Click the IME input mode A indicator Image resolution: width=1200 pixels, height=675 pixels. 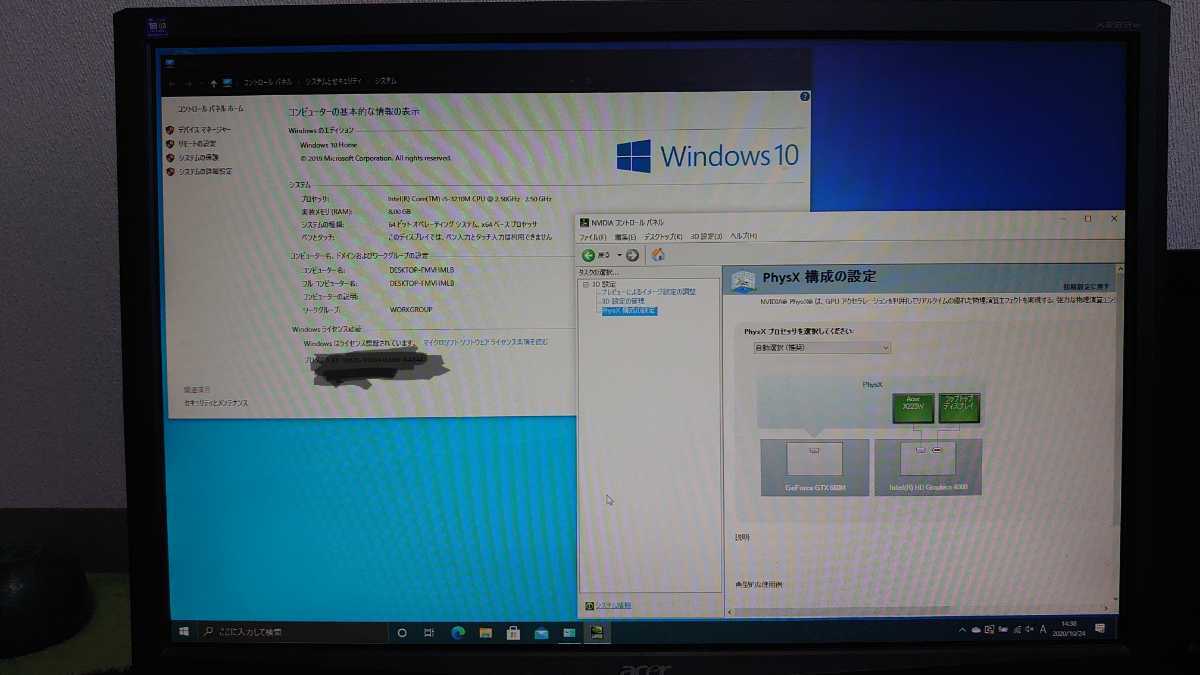coord(1043,630)
